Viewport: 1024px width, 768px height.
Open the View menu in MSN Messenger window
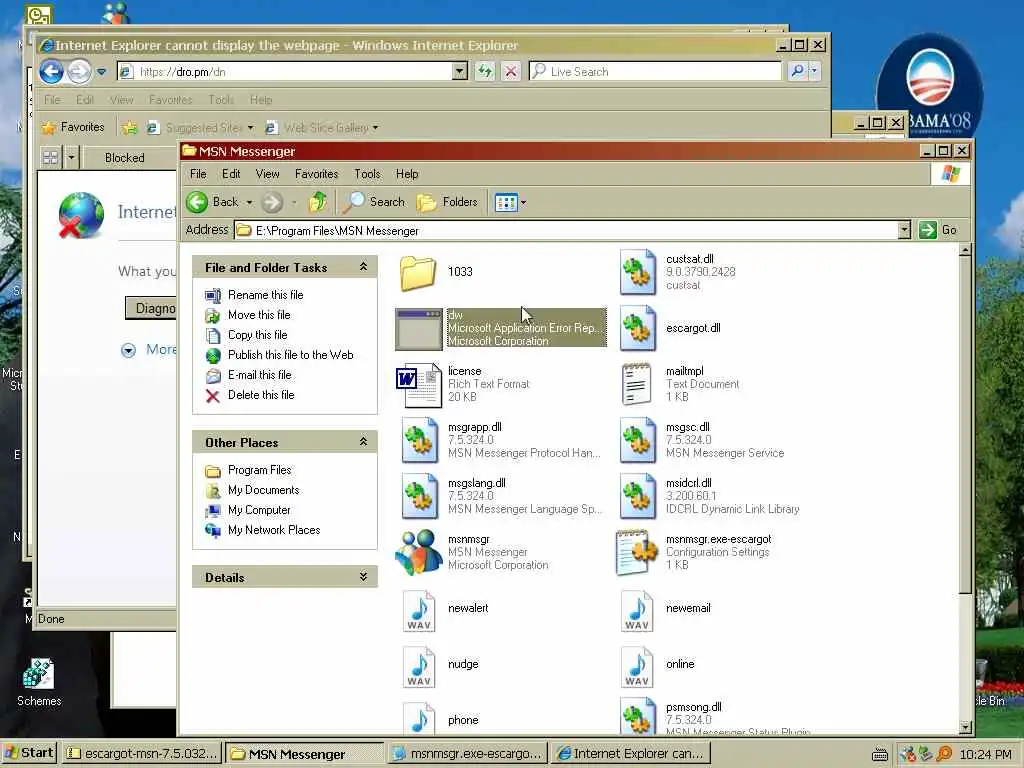[x=267, y=174]
